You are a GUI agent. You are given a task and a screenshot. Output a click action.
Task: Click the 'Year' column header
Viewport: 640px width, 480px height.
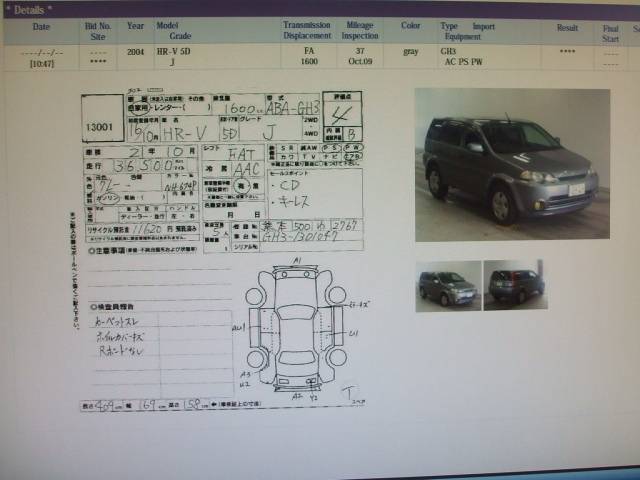[x=135, y=26]
